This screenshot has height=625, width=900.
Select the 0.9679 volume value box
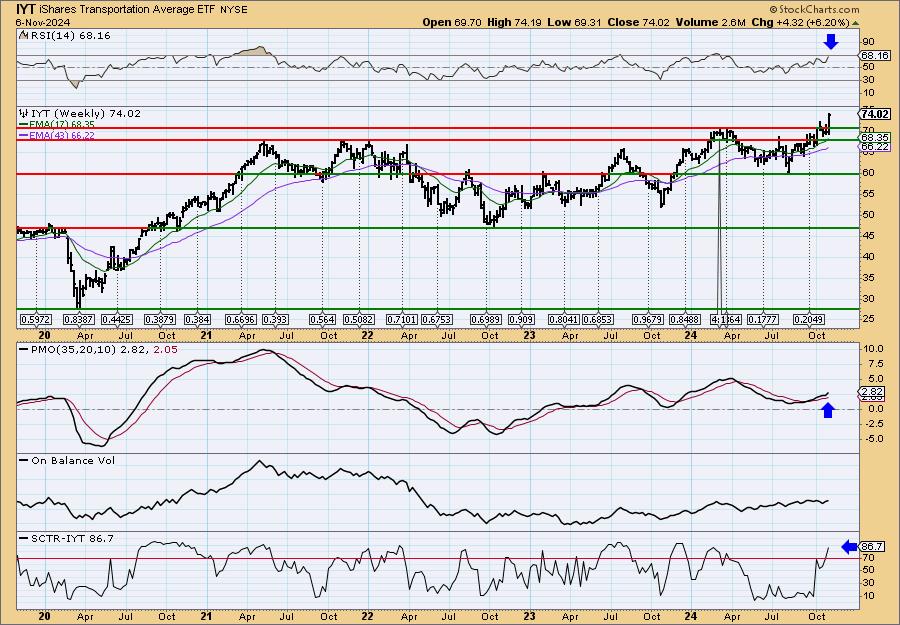pyautogui.click(x=648, y=319)
